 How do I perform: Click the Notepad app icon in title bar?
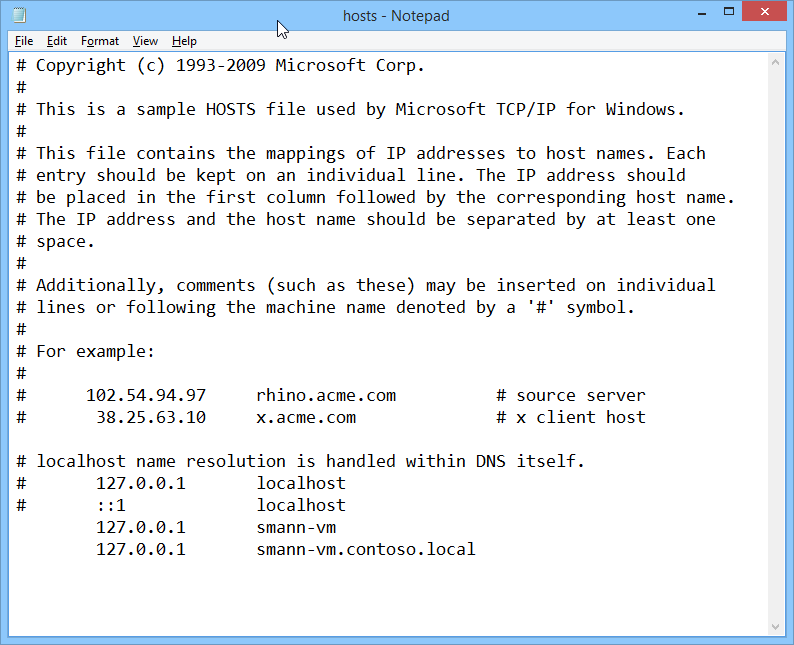(19, 15)
